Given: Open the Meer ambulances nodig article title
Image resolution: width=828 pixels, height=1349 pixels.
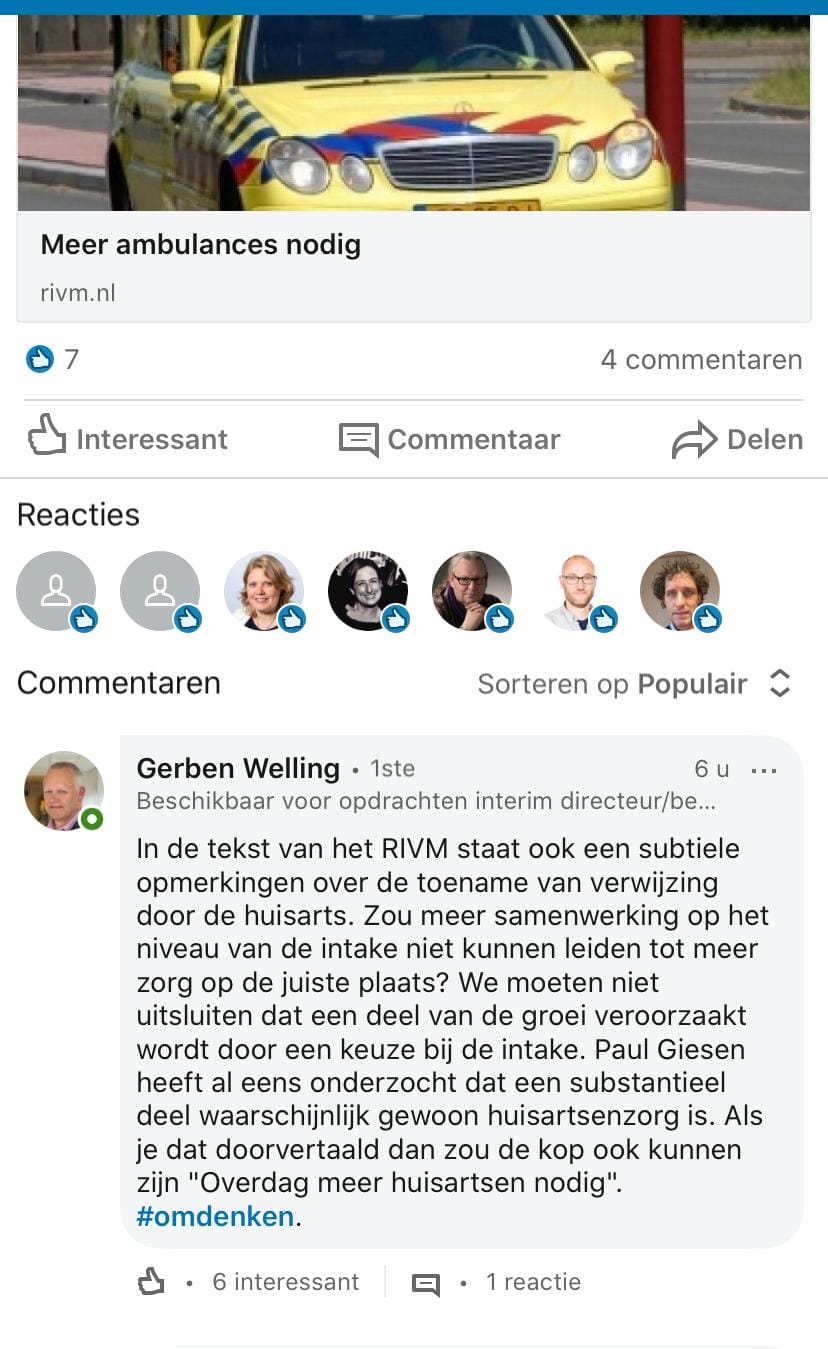Looking at the screenshot, I should tap(201, 244).
